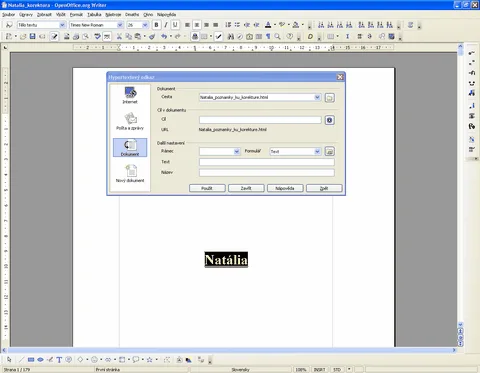The height and width of the screenshot is (373, 480).
Task: Open the Nástroje menu
Action: click(x=113, y=15)
